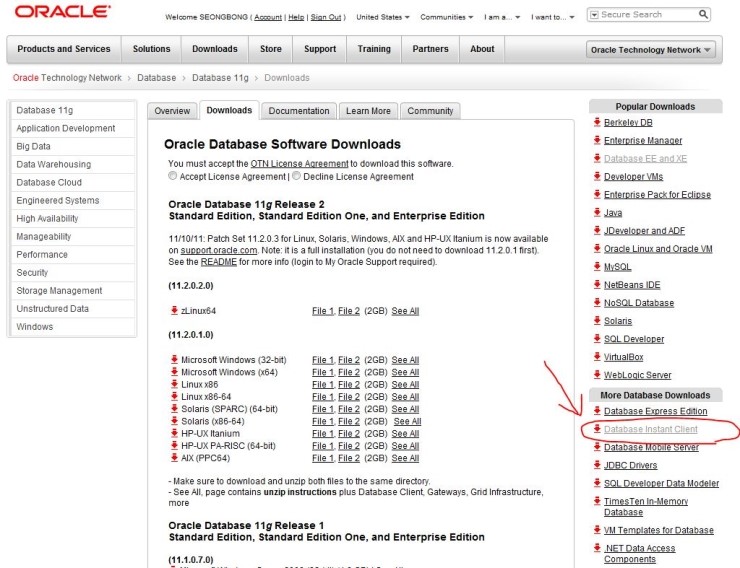740x568 pixels.
Task: Click download icon beside VirtualBox
Action: [x=597, y=357]
